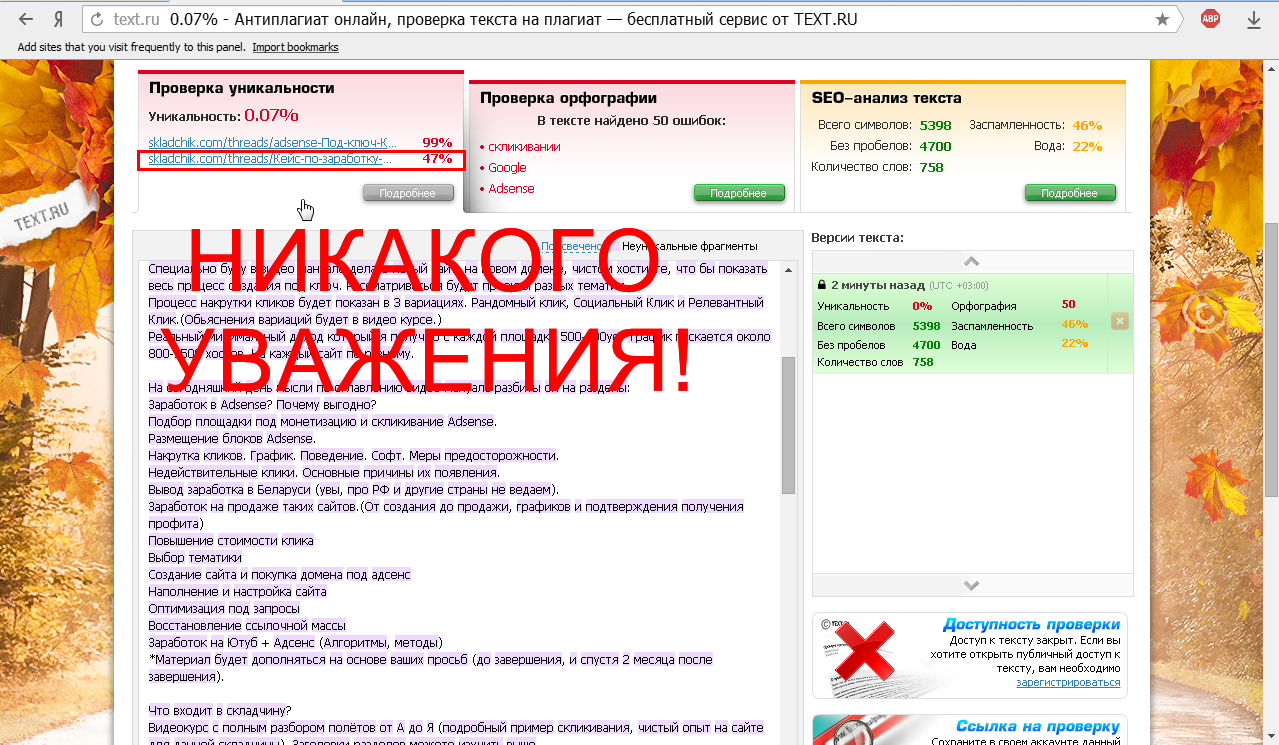Open the Import bookmarks link

click(x=295, y=47)
